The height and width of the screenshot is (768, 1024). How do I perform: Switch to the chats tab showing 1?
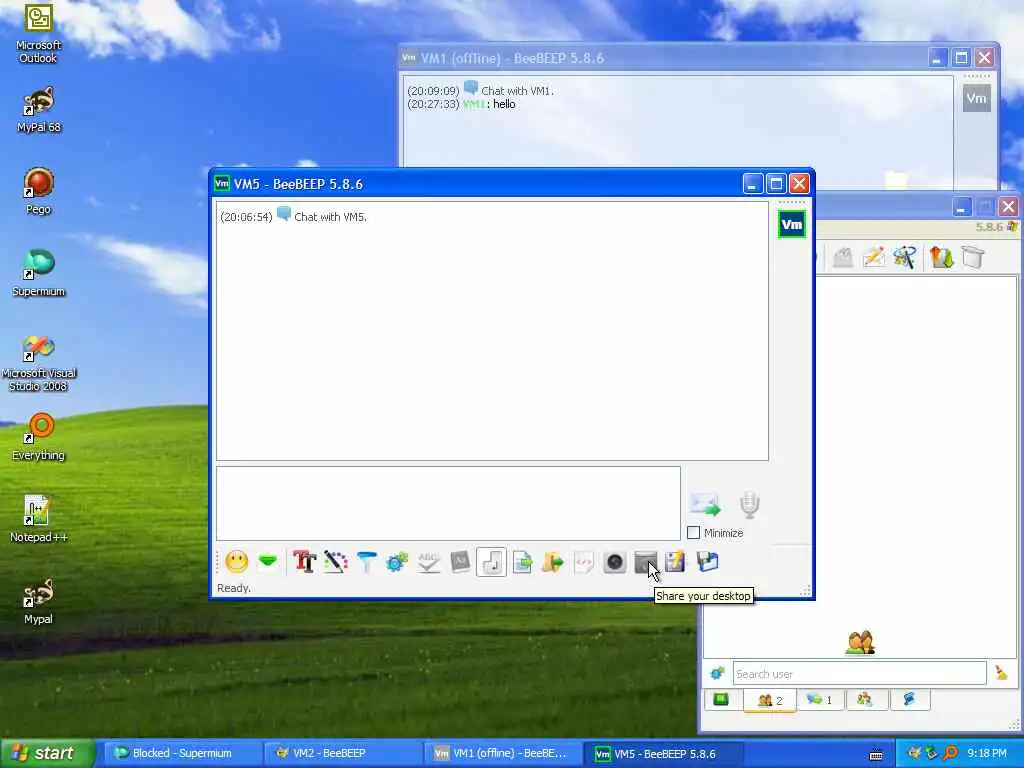[820, 700]
